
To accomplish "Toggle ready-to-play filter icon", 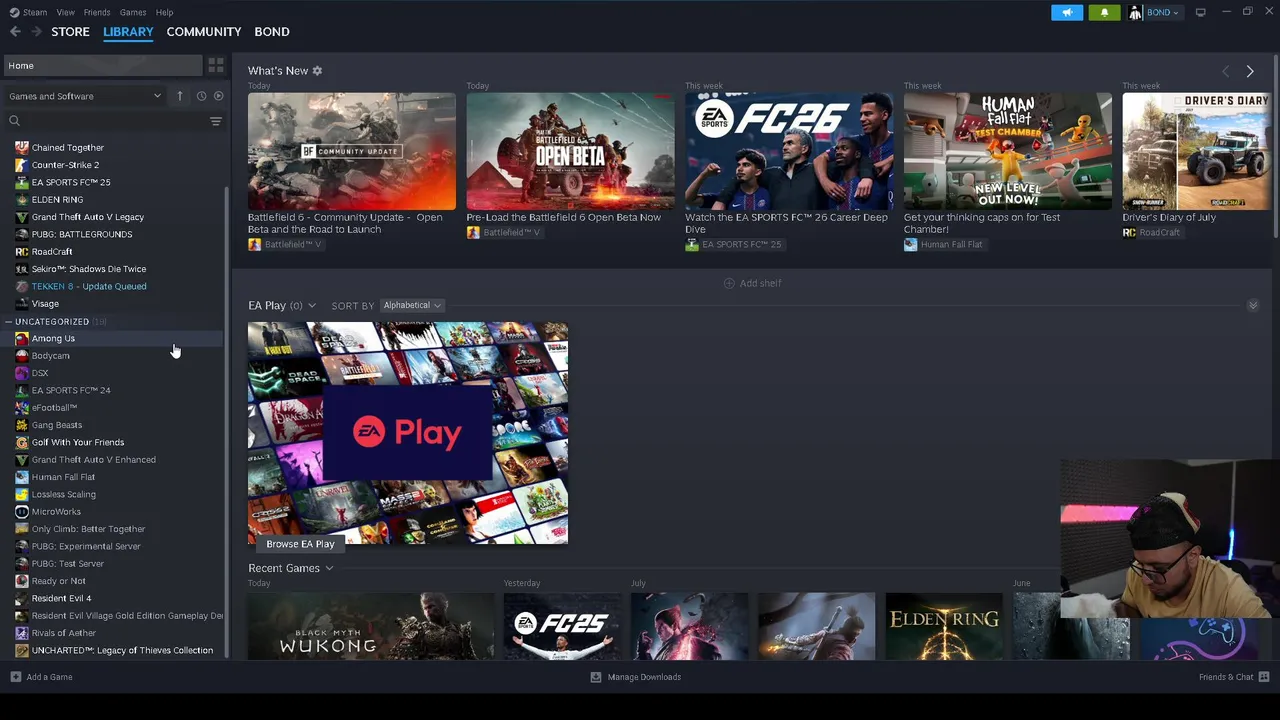I will [x=218, y=96].
